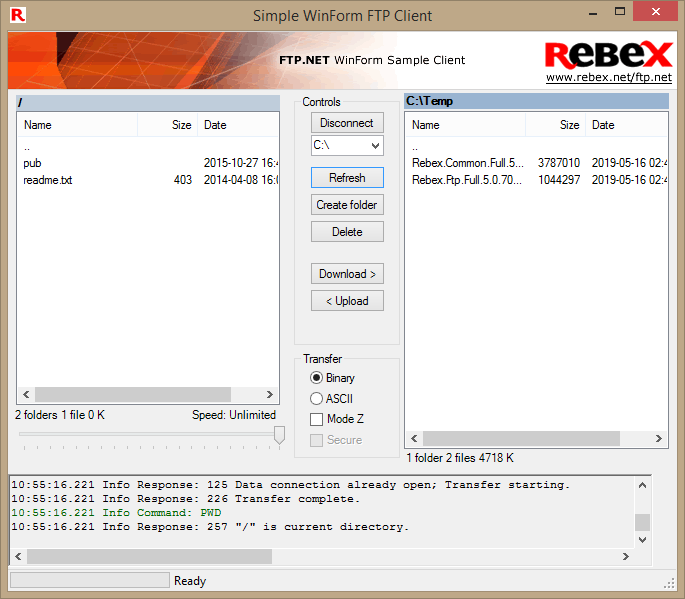Maximize the Simple WinForm FTP Client window
The image size is (685, 599).
[620, 12]
